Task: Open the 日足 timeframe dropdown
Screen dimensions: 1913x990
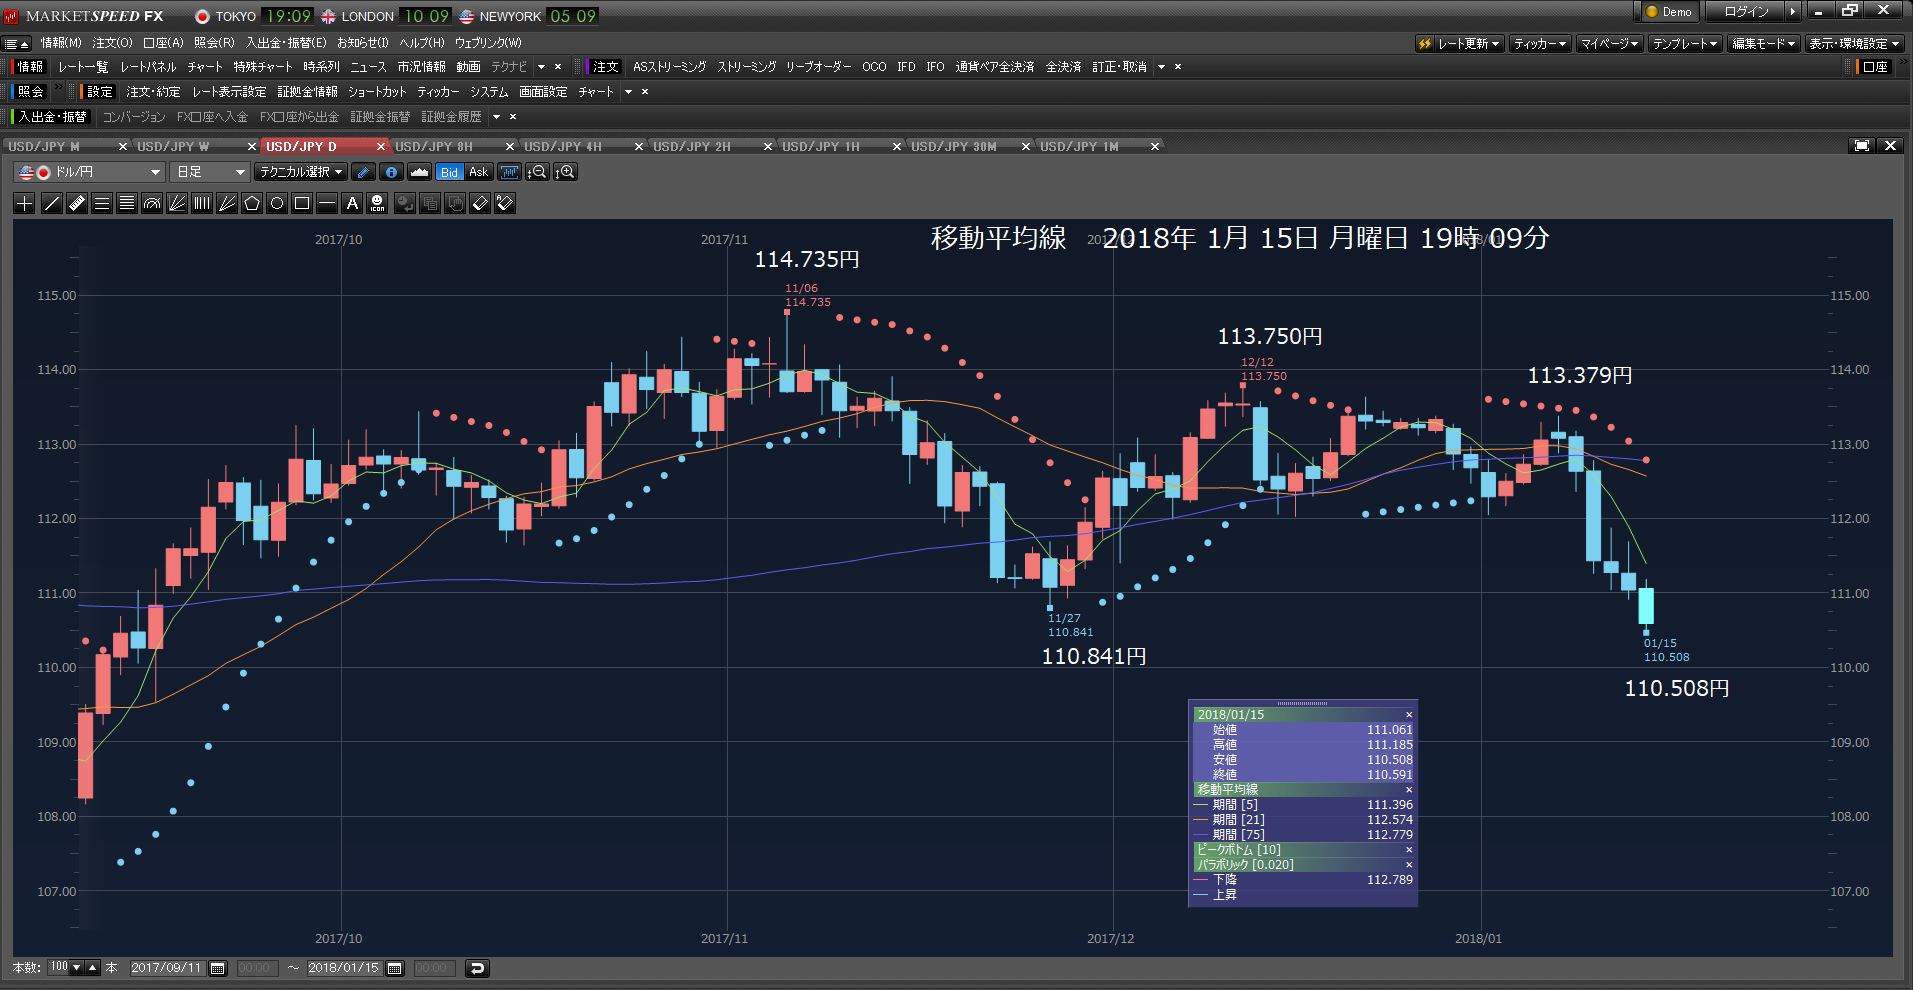Action: tap(209, 172)
